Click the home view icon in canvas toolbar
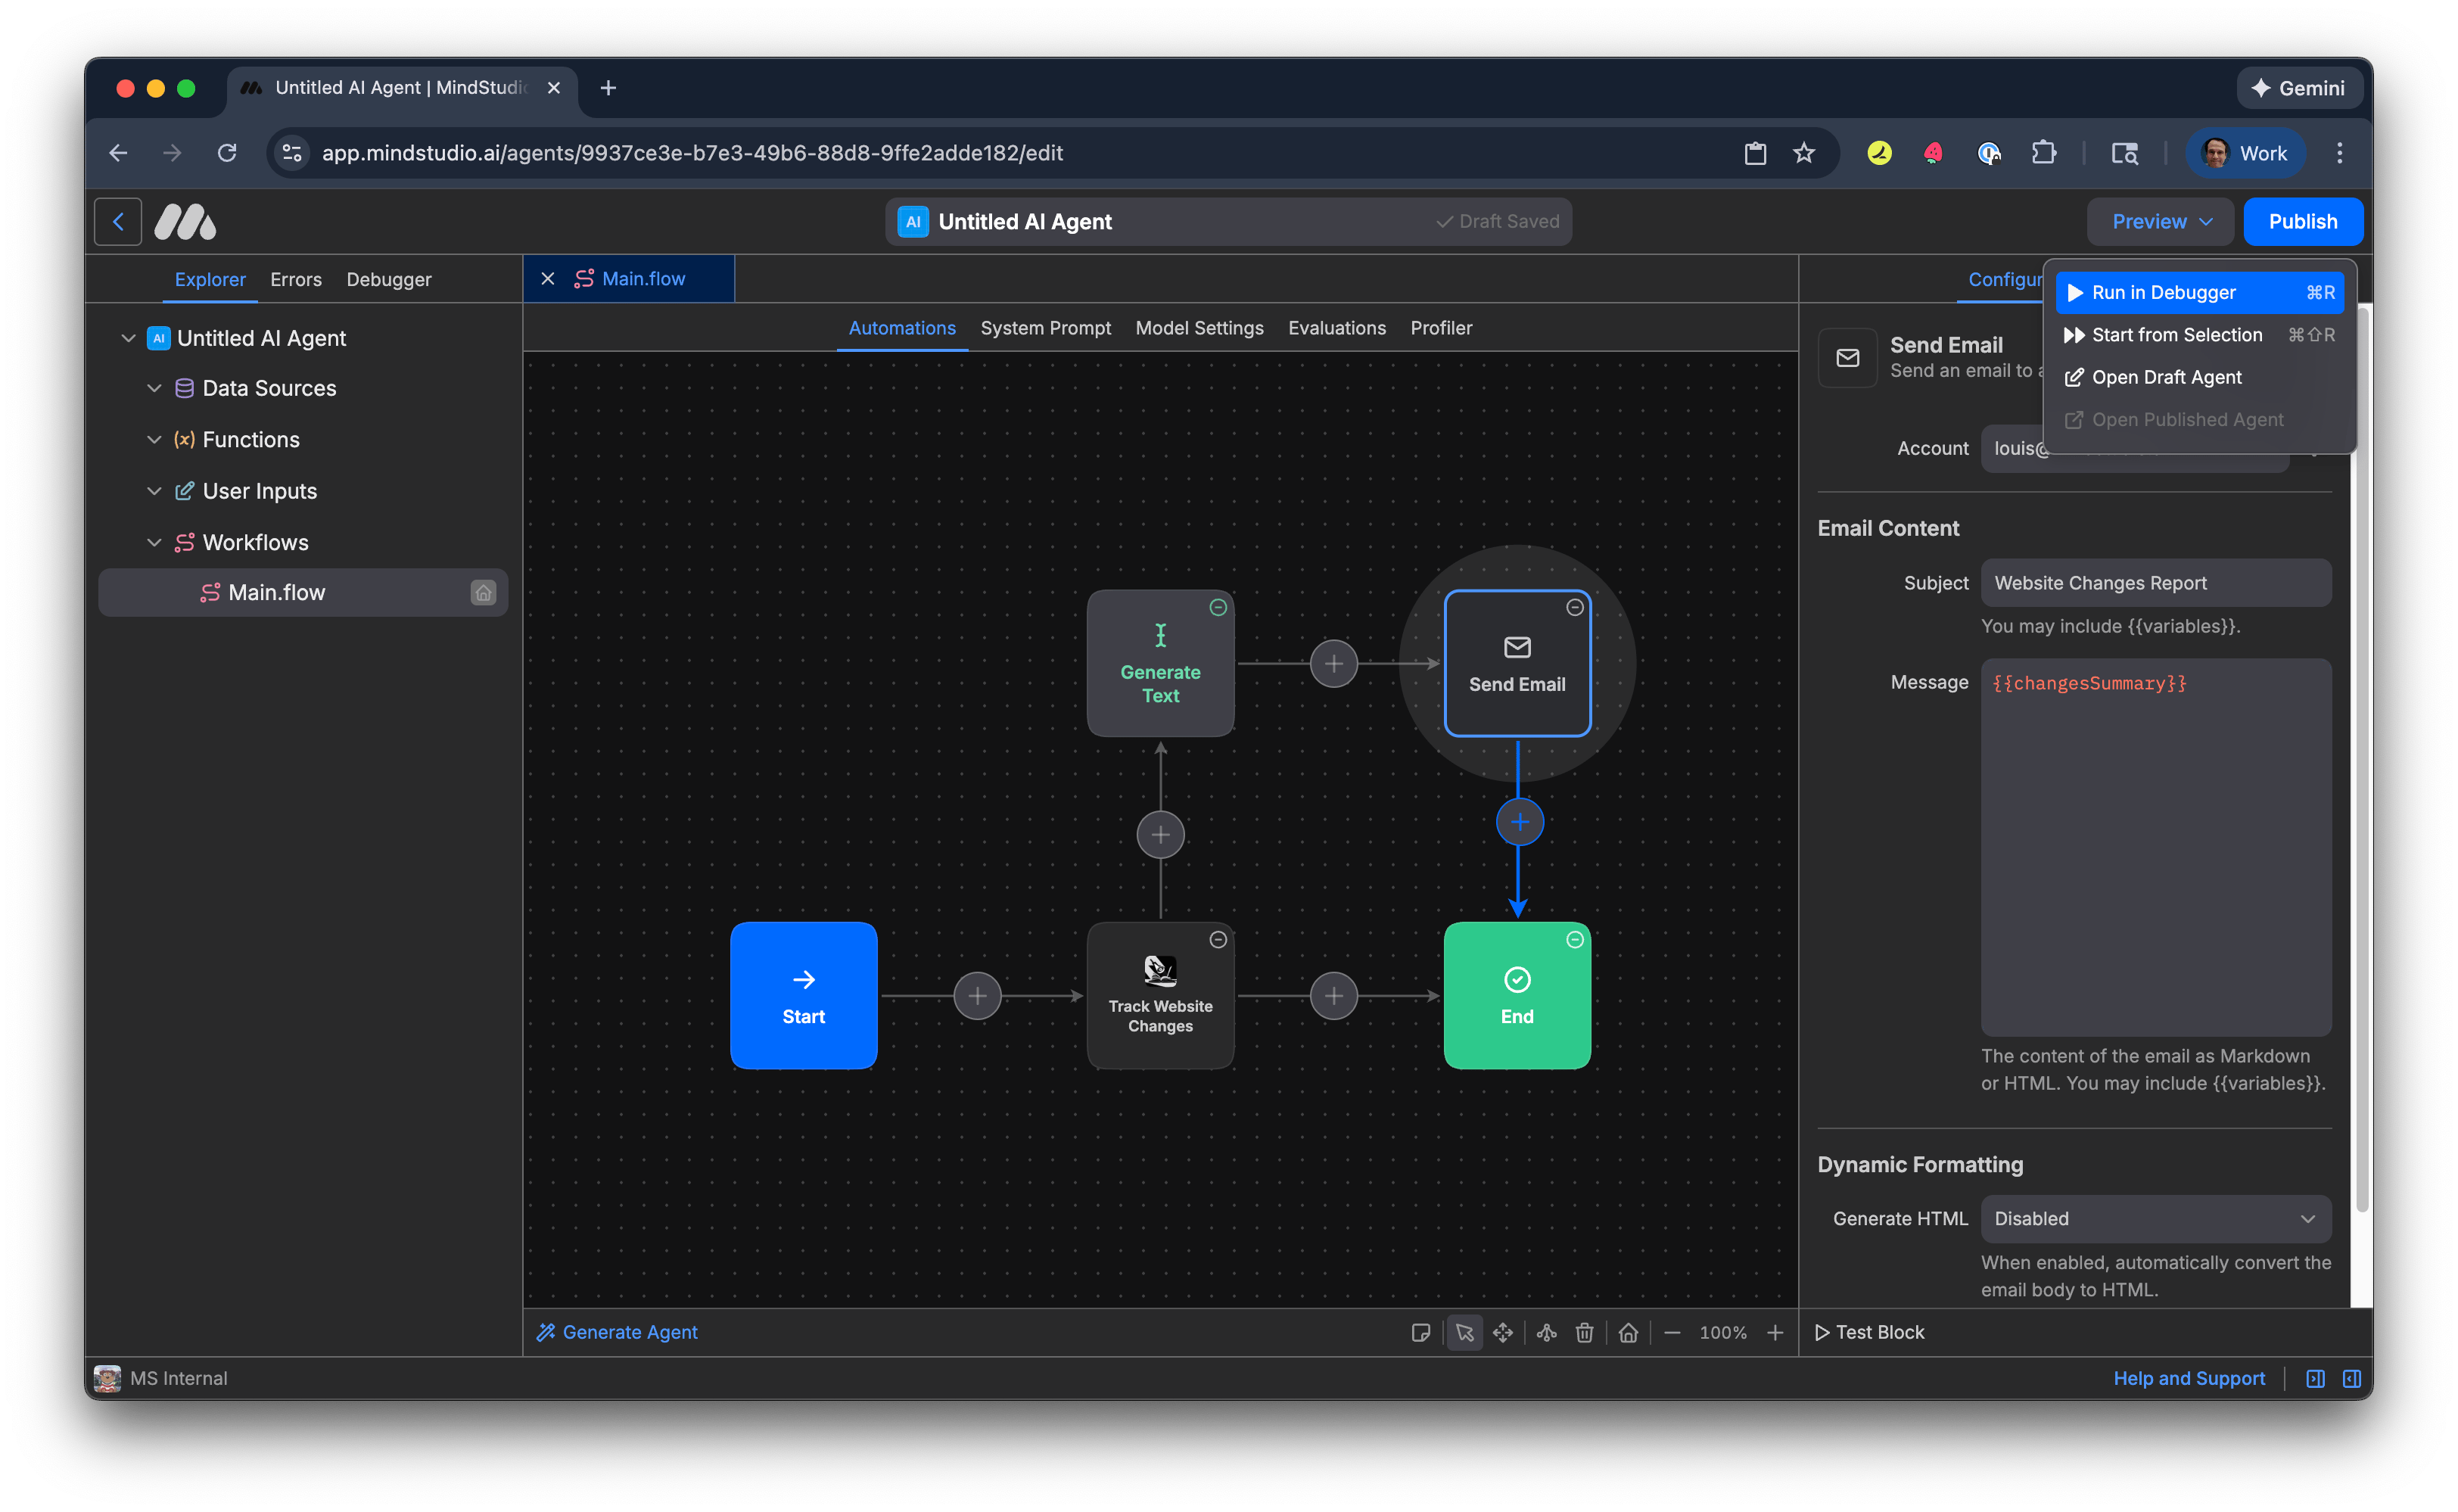The height and width of the screenshot is (1512, 2458). tap(1628, 1332)
